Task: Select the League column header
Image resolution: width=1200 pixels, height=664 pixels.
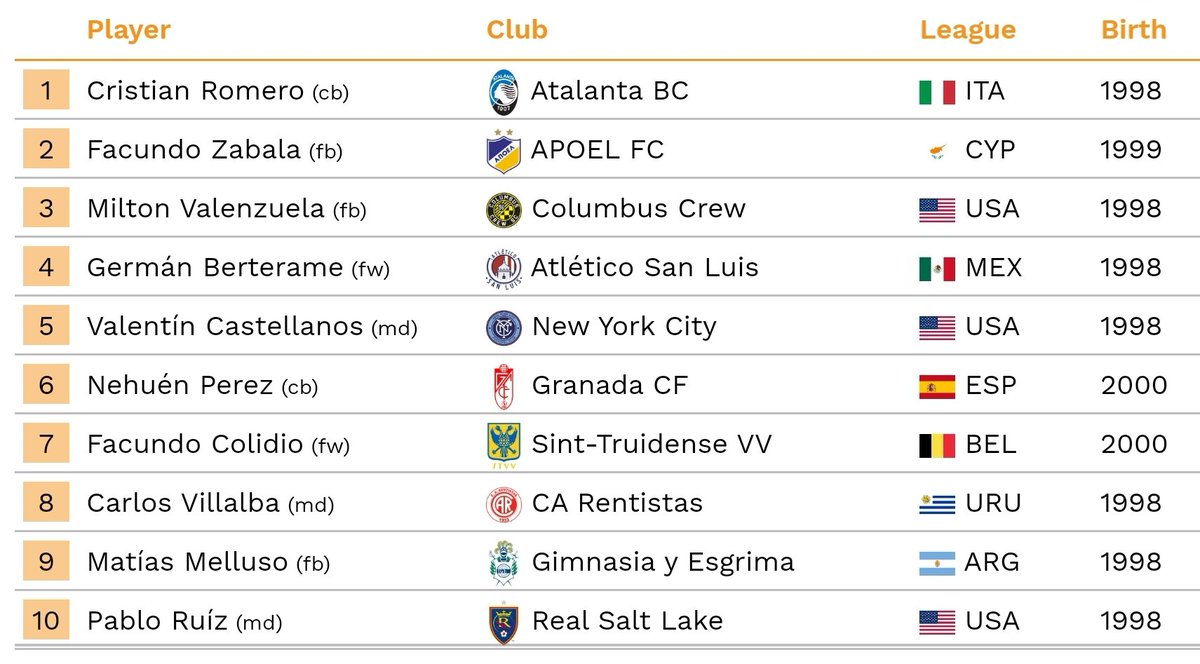Action: click(968, 31)
